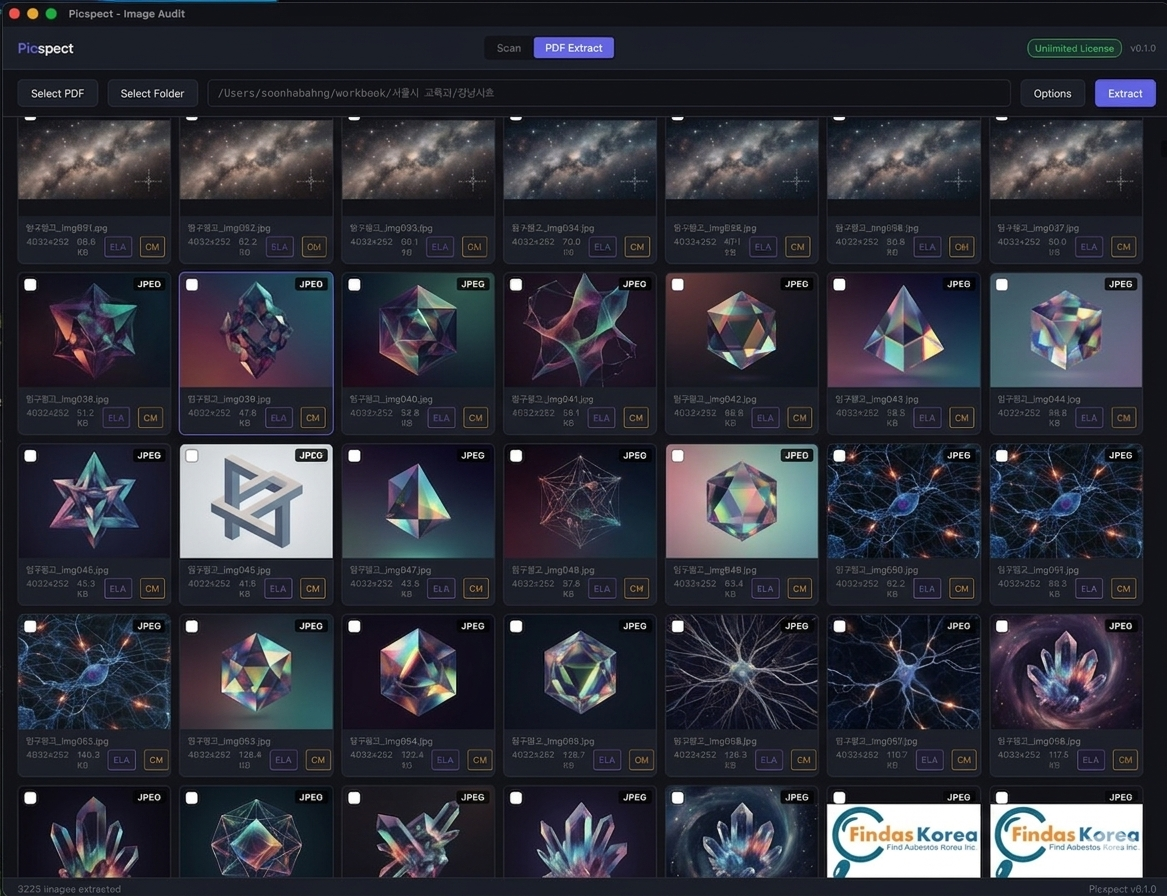The height and width of the screenshot is (896, 1167).
Task: Click the Unlimited License badge
Action: 1074,48
